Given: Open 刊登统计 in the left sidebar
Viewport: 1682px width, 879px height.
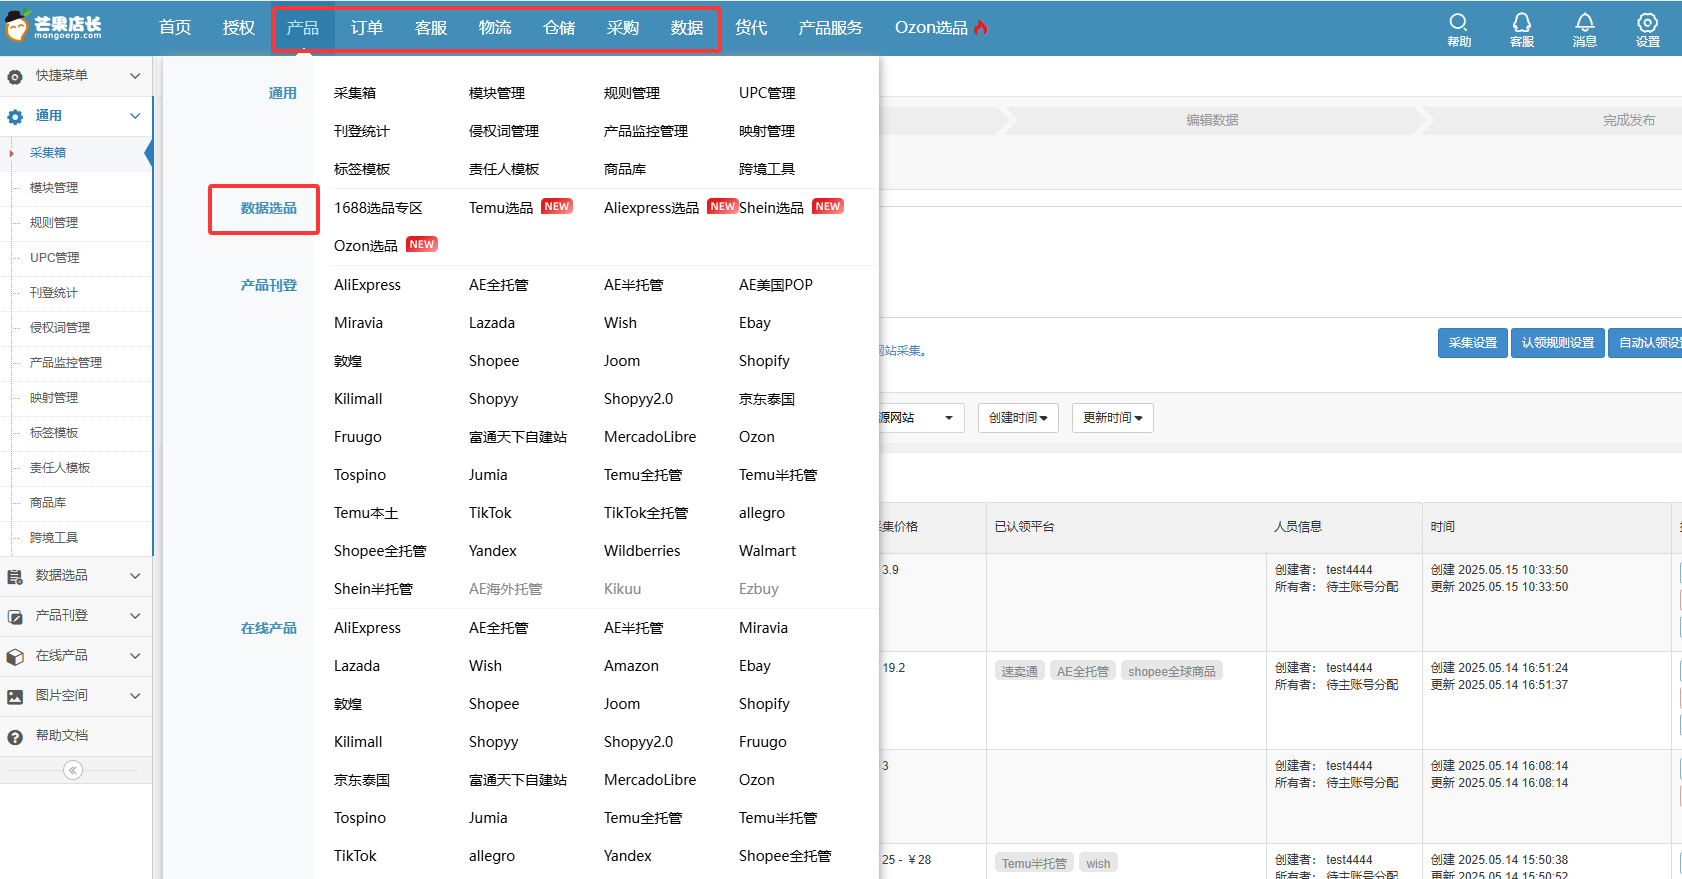Looking at the screenshot, I should [54, 293].
